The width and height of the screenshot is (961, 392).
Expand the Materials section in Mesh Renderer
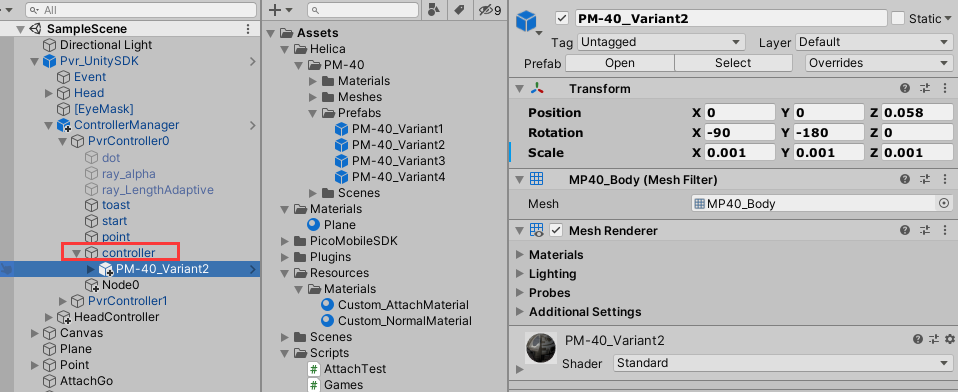520,254
